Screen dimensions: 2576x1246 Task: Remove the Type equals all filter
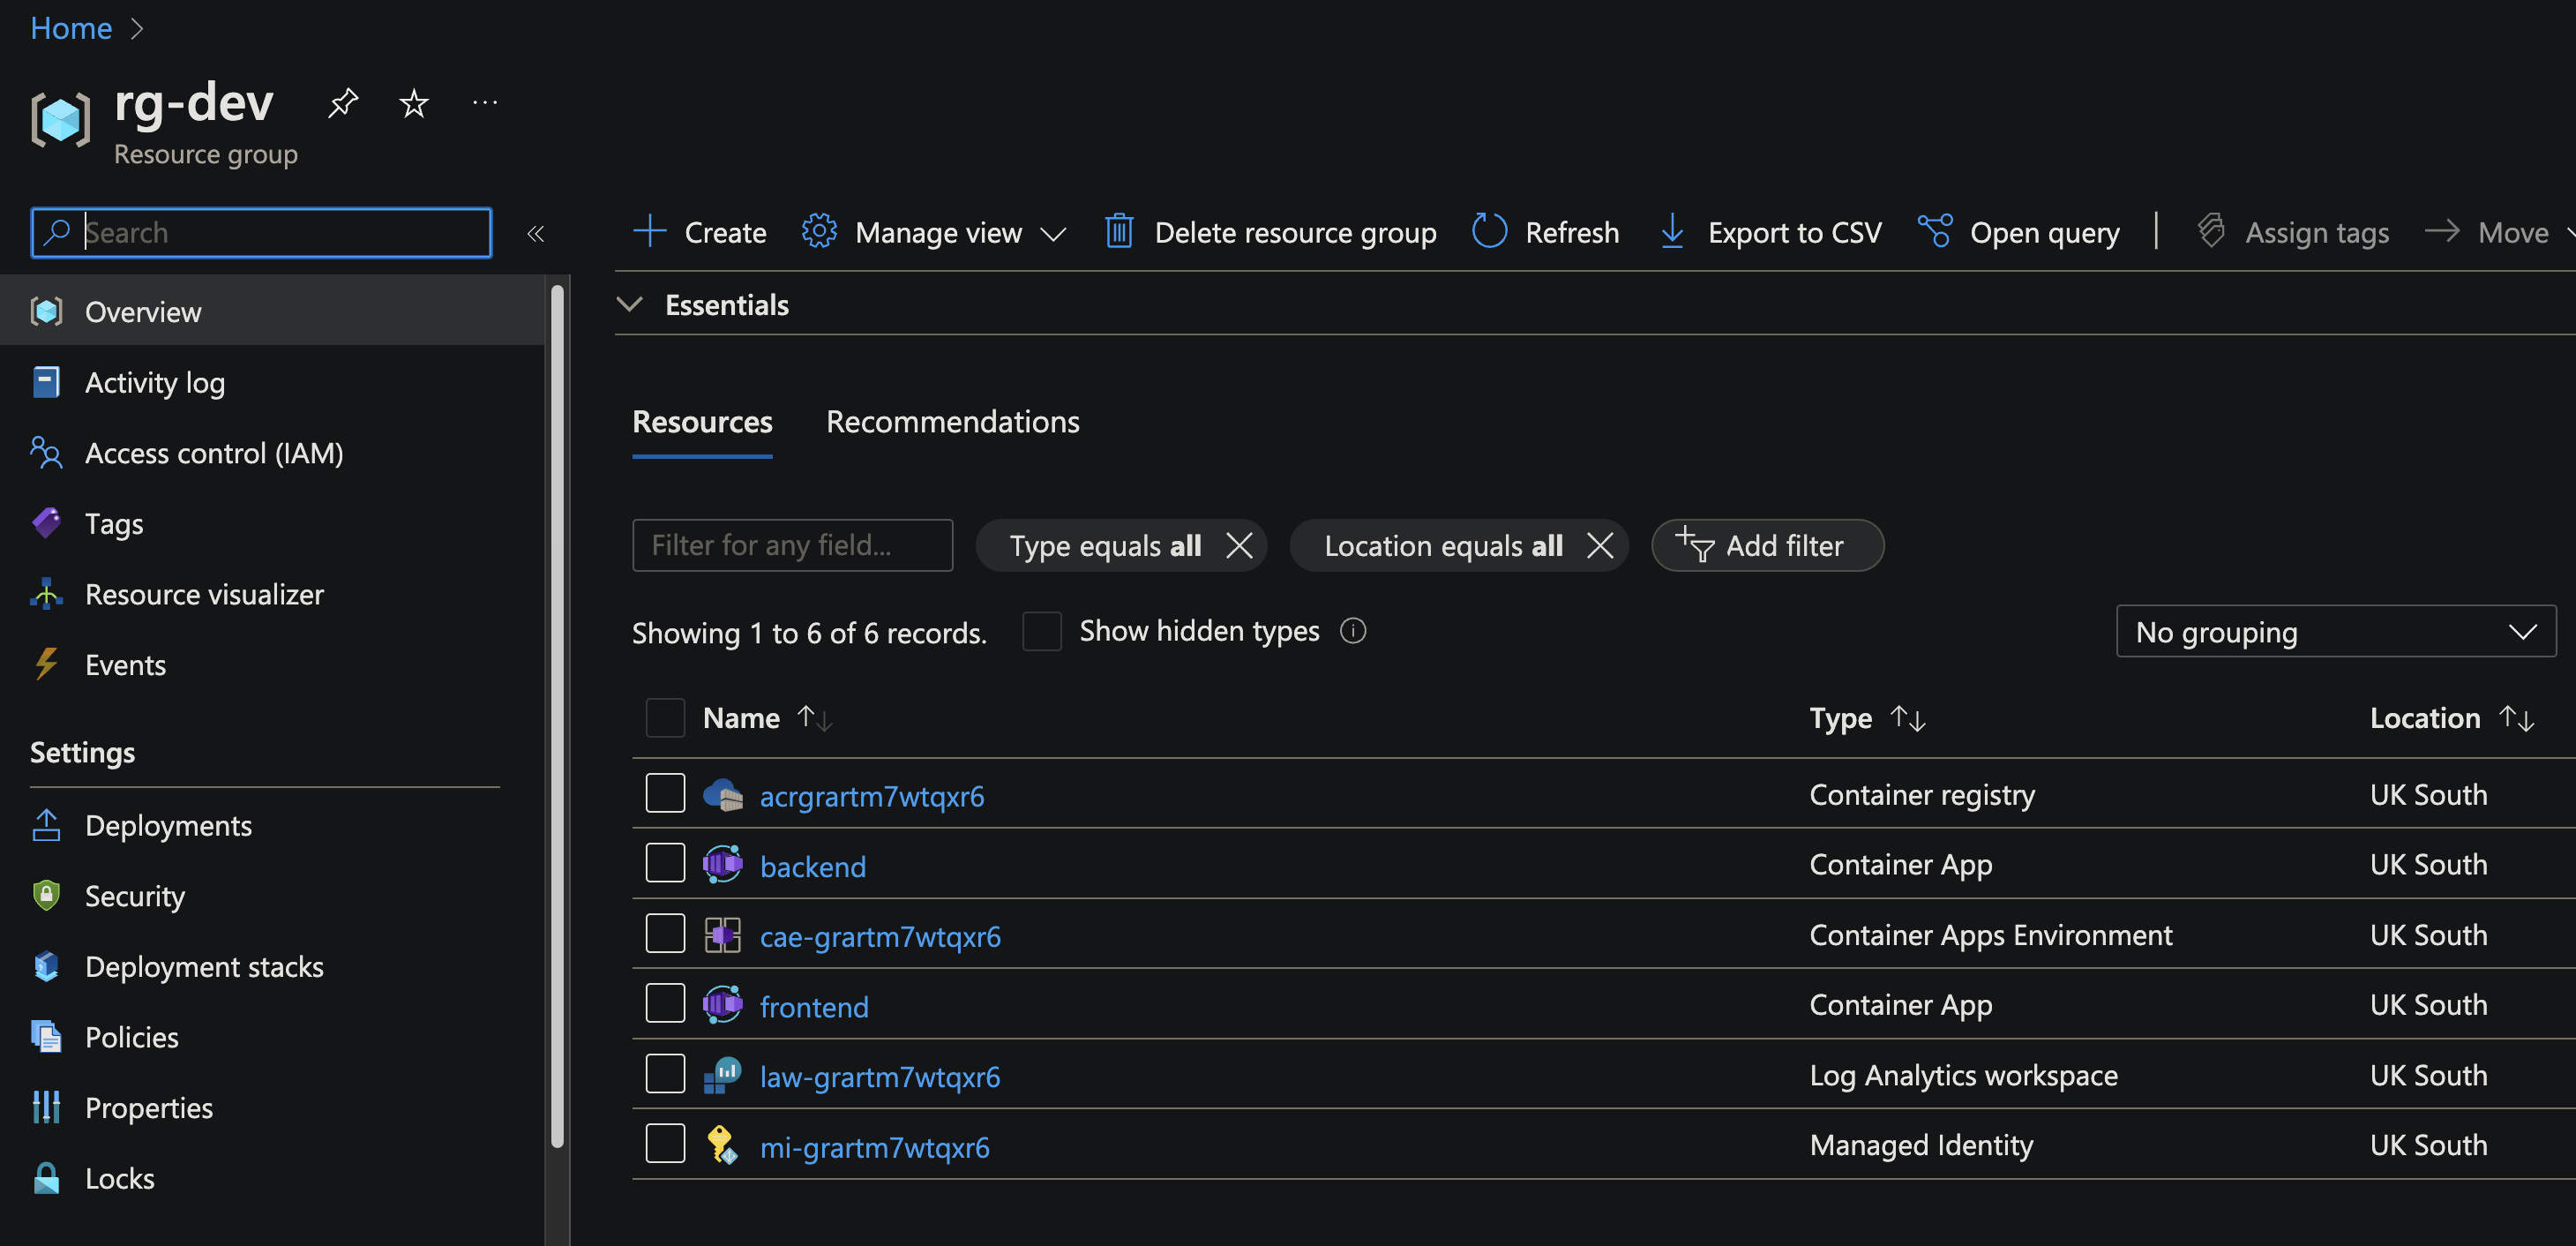[x=1239, y=545]
